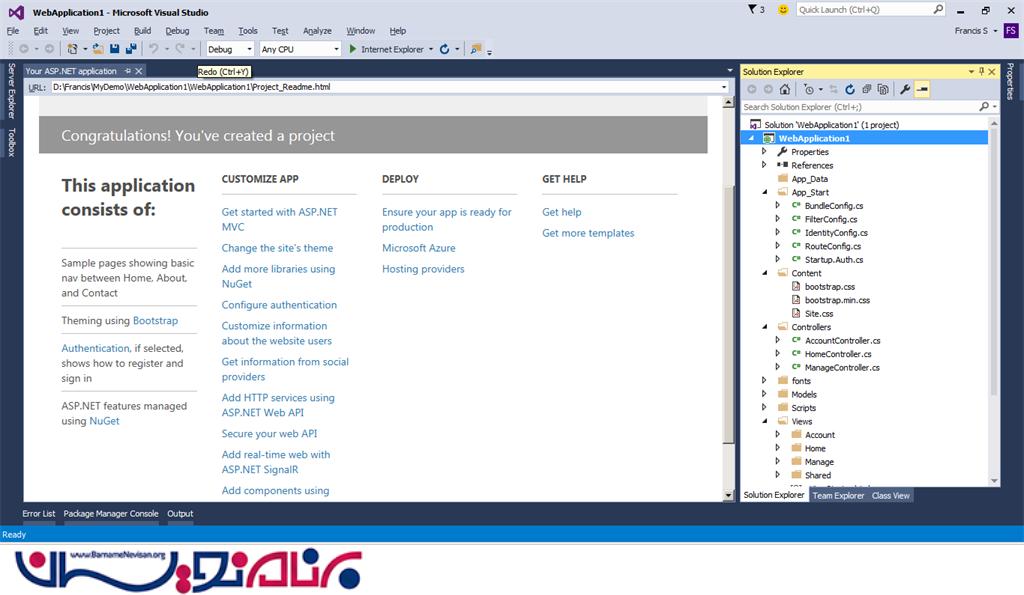
Task: Open the Any CPU platform dropdown
Action: click(x=300, y=49)
